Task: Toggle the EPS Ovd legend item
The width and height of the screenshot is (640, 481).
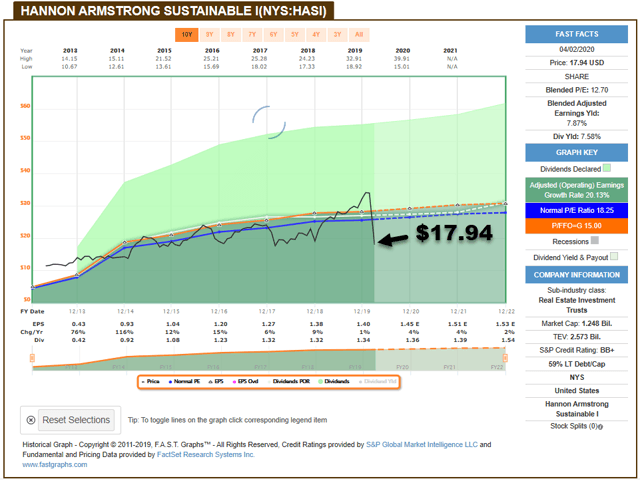Action: point(246,381)
